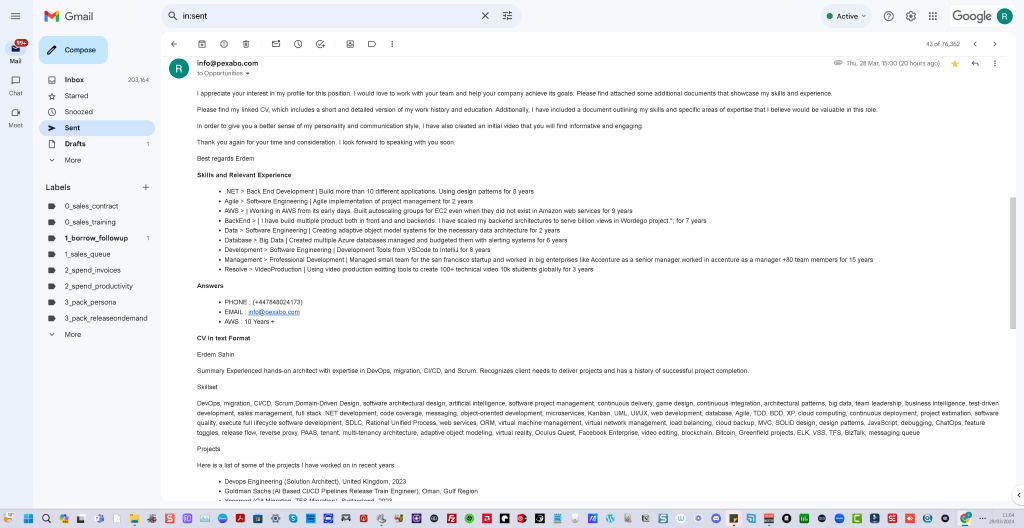Open the Google apps grid
Image resolution: width=1024 pixels, height=528 pixels.
[x=933, y=16]
